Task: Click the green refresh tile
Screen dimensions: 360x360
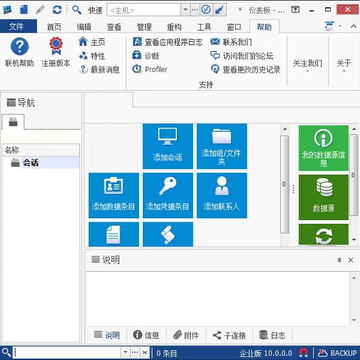Action: 323,235
